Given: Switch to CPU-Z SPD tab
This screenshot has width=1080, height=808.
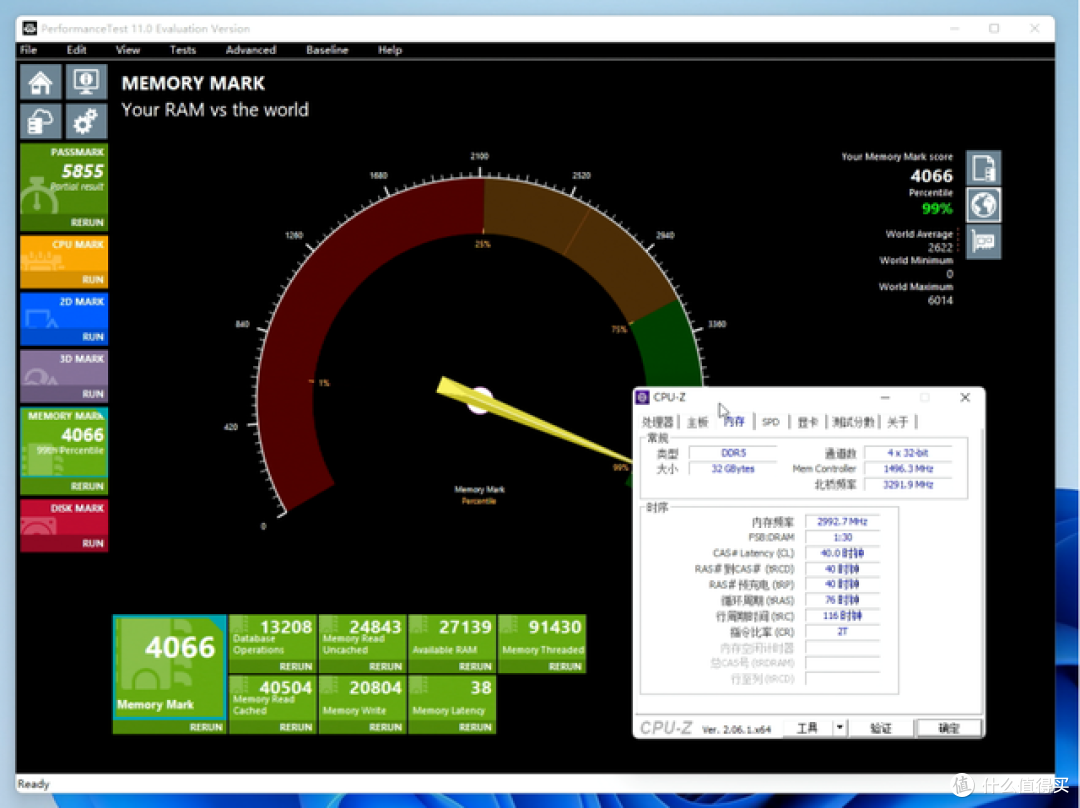Looking at the screenshot, I should point(771,422).
